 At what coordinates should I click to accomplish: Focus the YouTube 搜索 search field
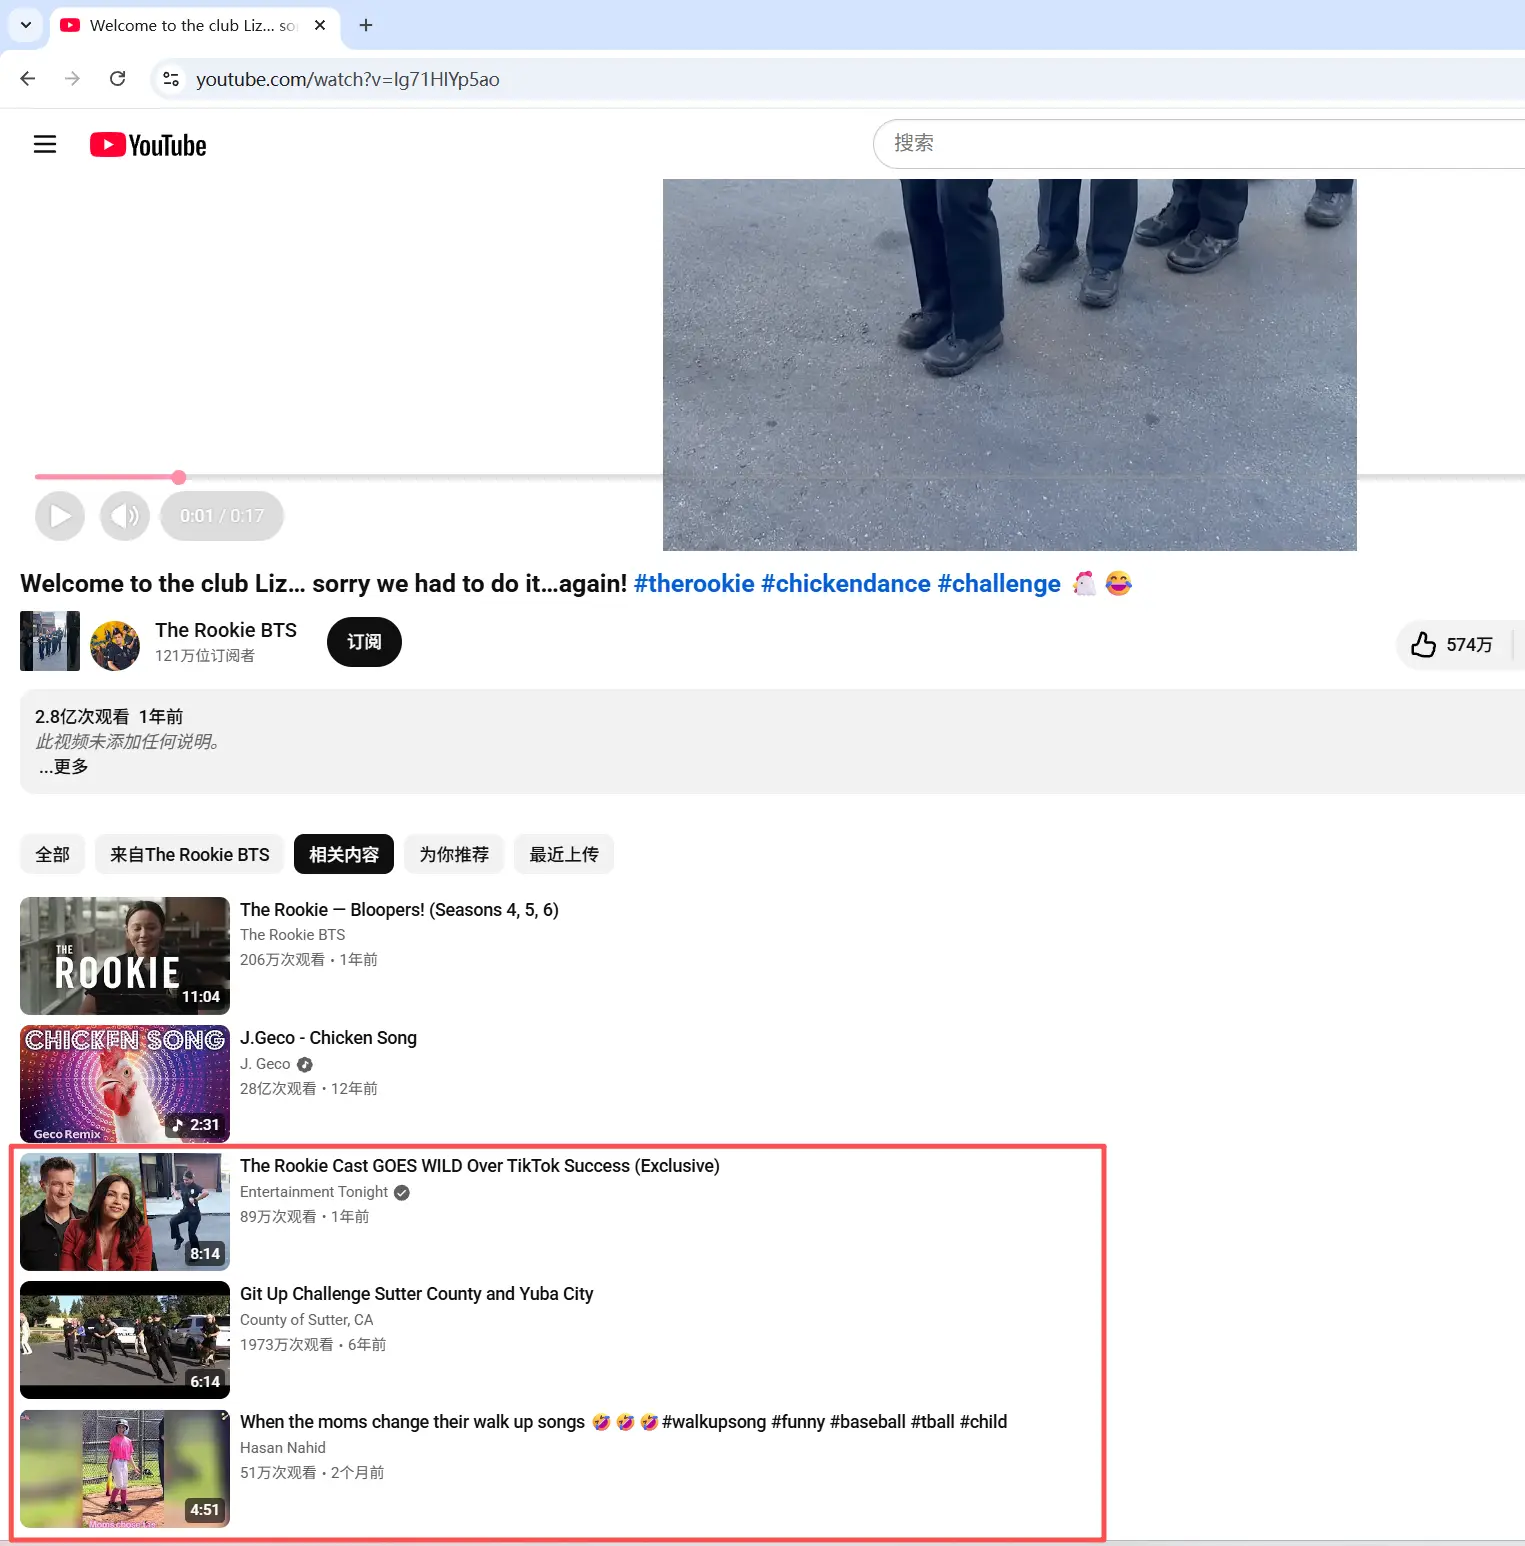click(x=1200, y=144)
